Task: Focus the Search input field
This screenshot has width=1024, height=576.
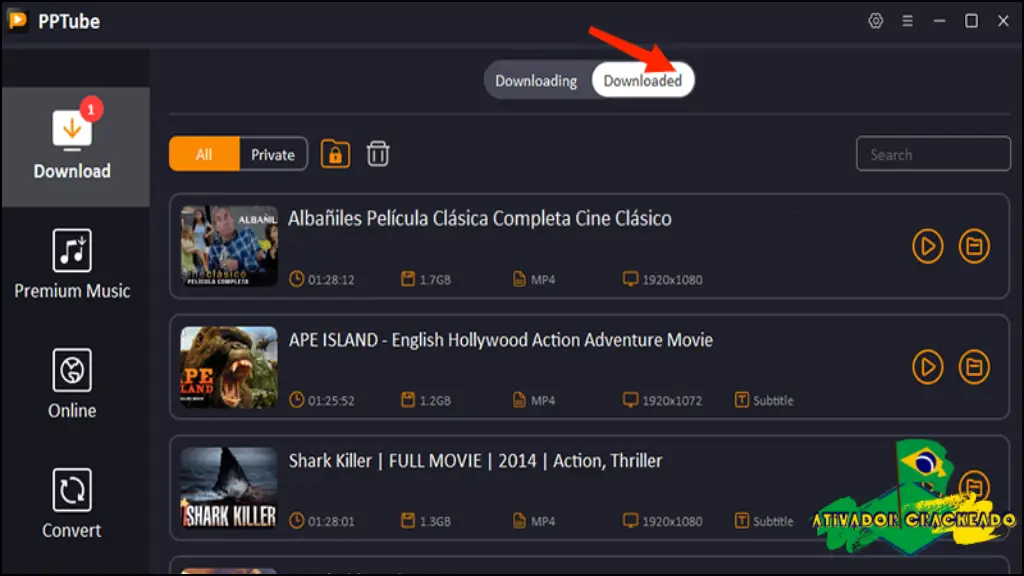Action: coord(933,154)
